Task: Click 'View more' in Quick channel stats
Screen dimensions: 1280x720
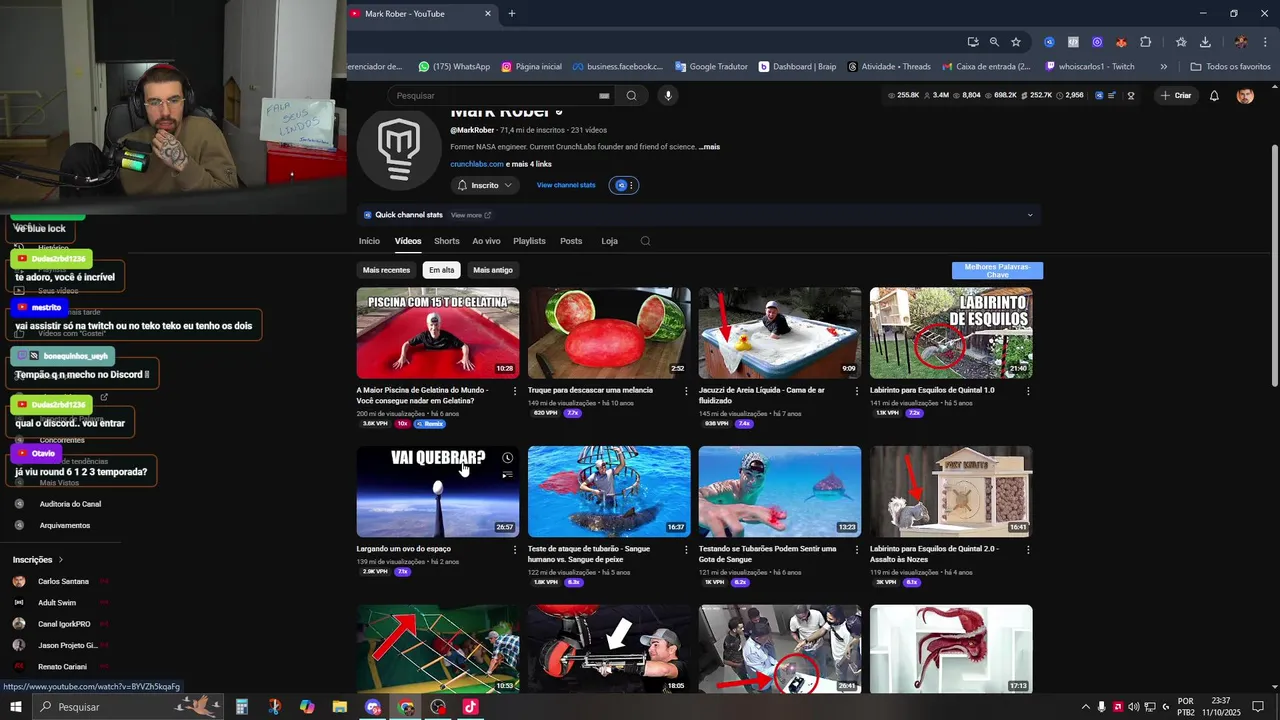Action: click(470, 215)
